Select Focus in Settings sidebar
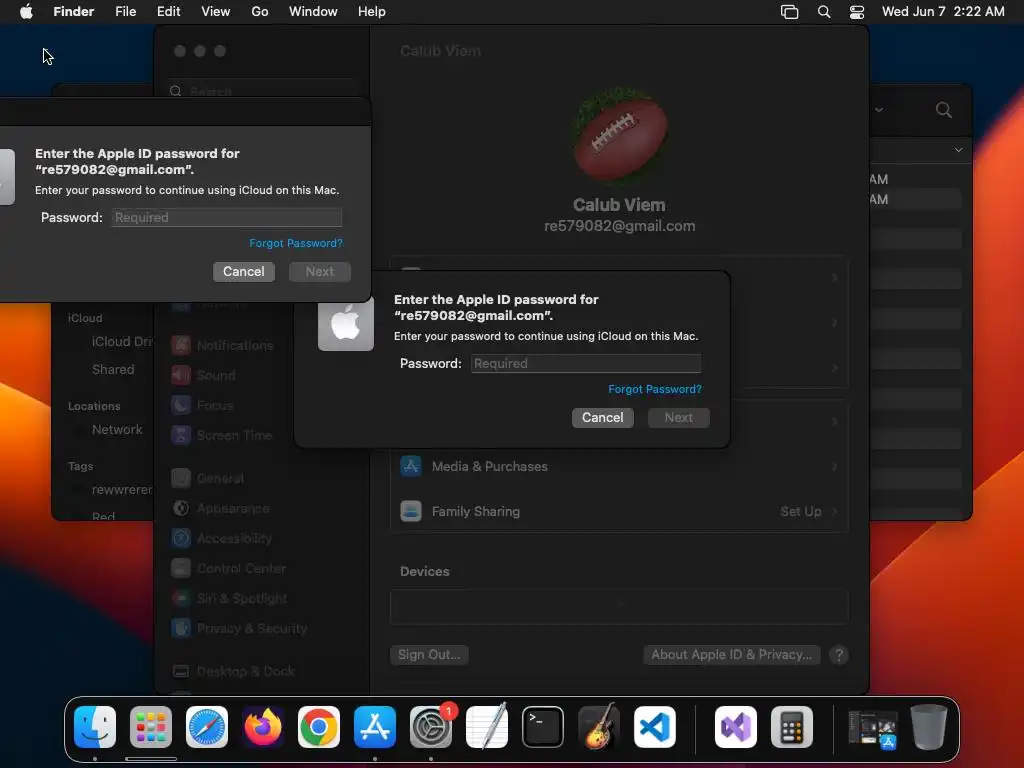The image size is (1024, 768). [x=202, y=406]
